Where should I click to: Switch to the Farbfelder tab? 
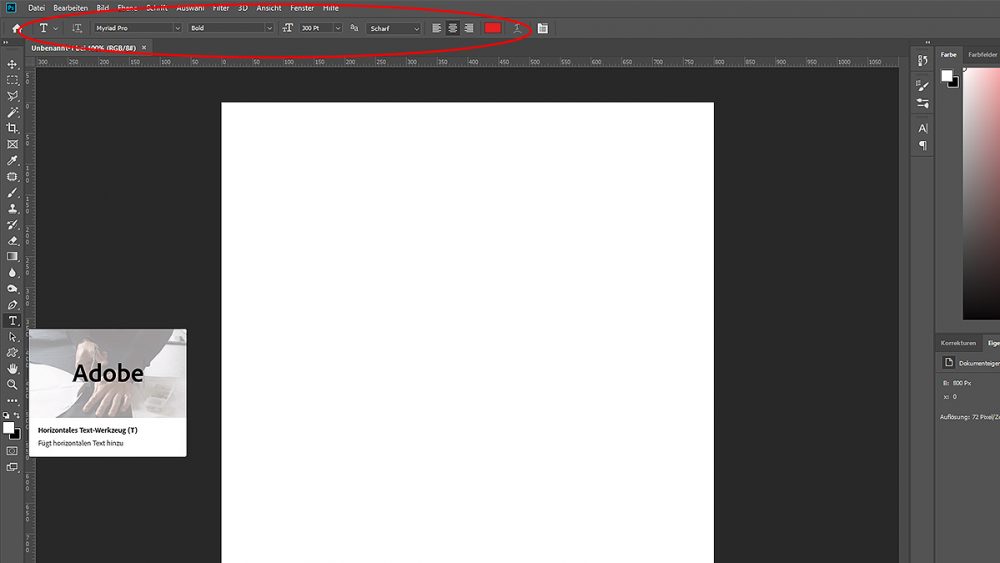pyautogui.click(x=982, y=55)
